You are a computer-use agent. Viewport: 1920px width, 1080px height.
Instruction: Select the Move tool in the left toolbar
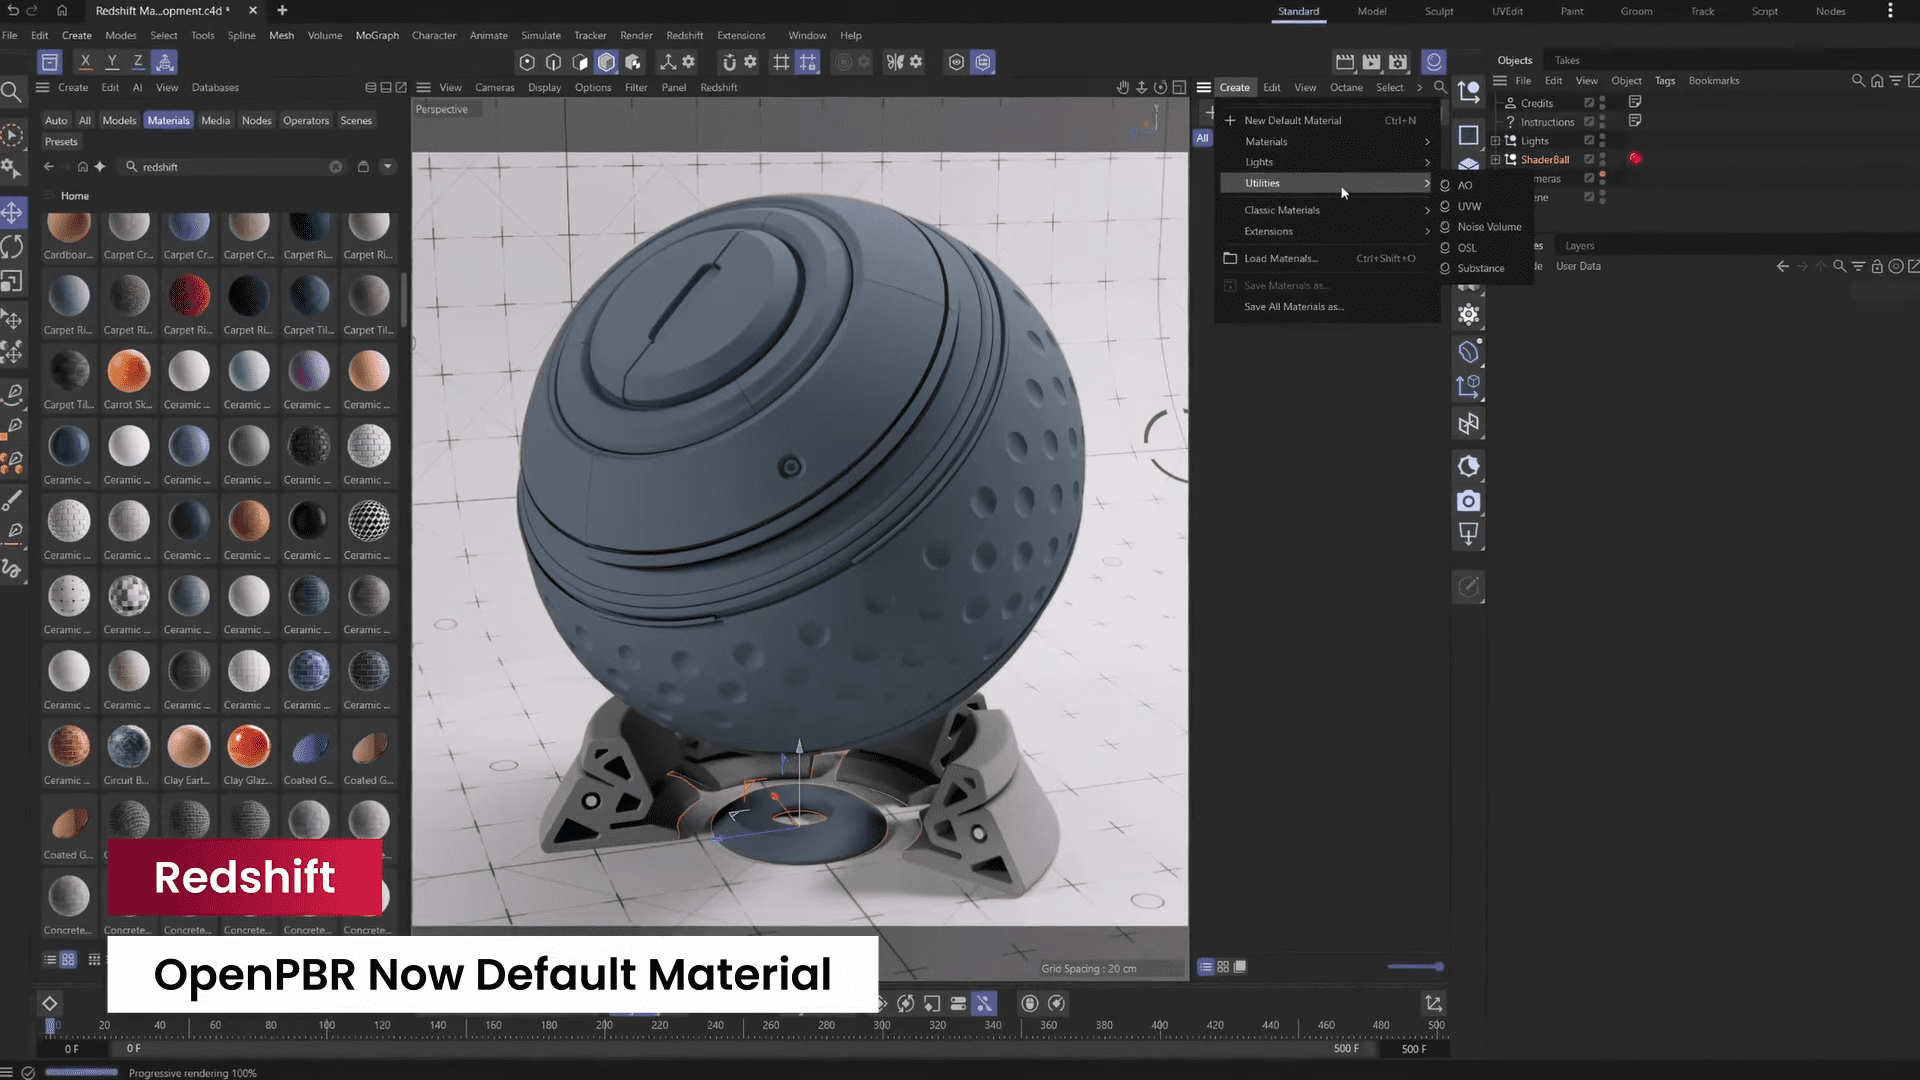pos(14,212)
